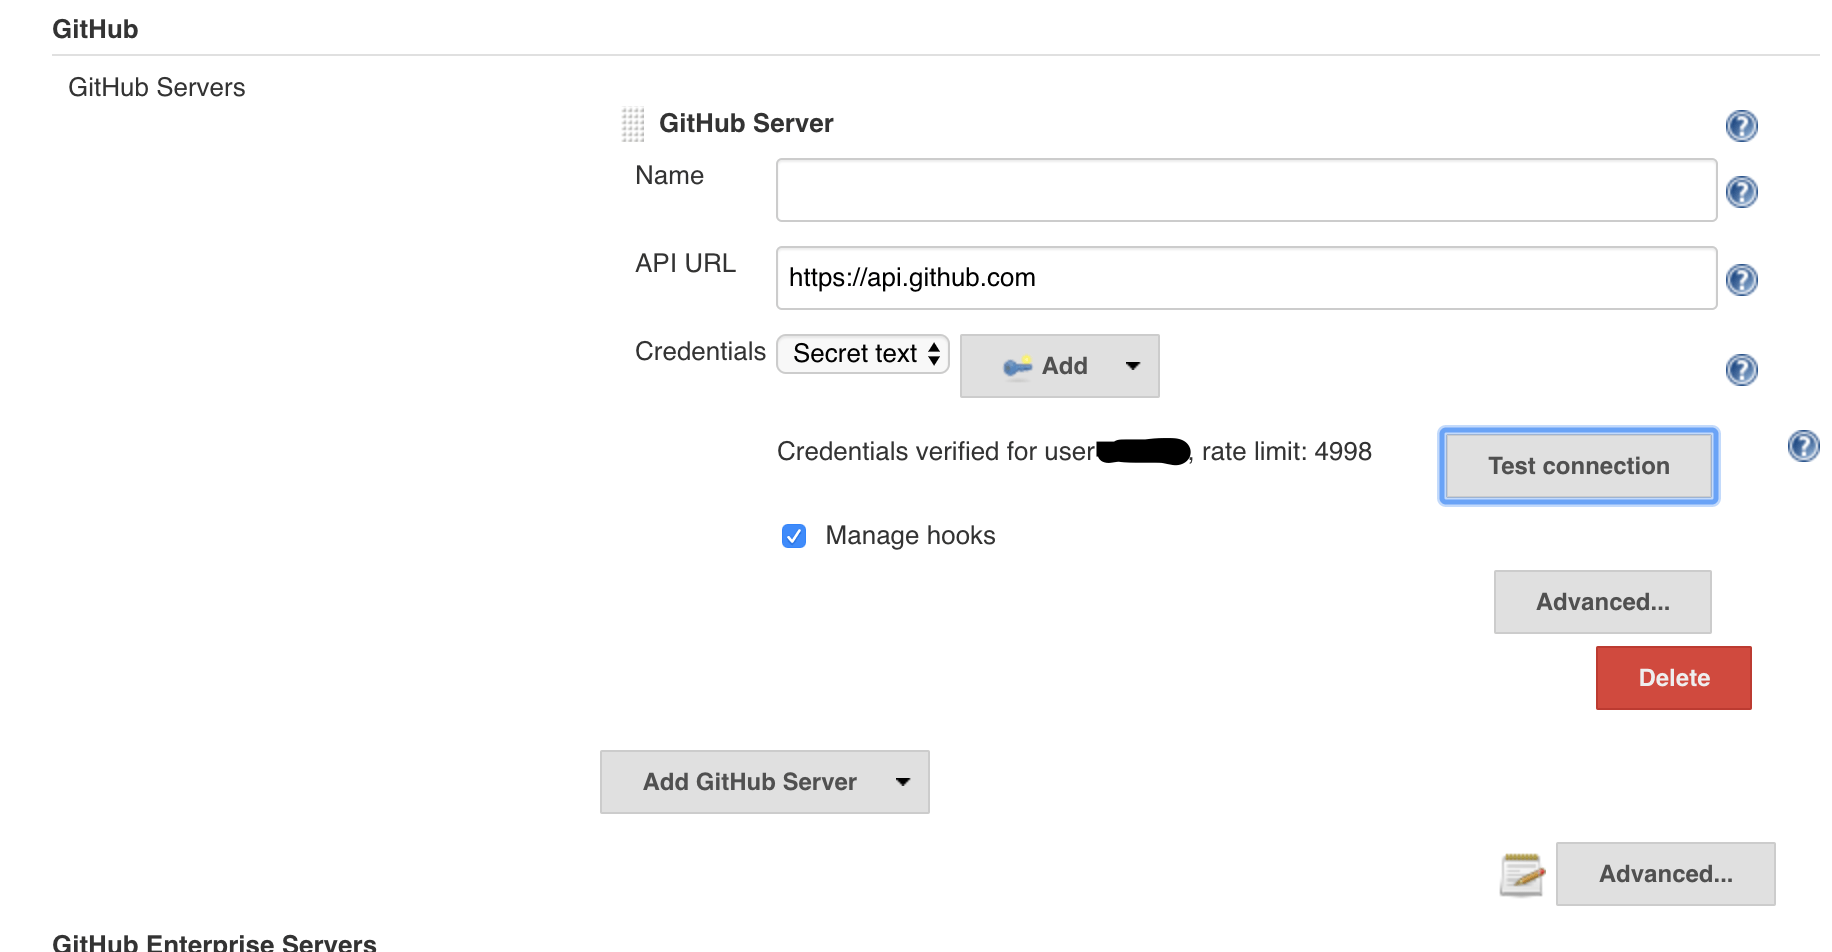The width and height of the screenshot is (1832, 952).
Task: Grab the GitHub Server drag handle
Action: click(x=633, y=124)
